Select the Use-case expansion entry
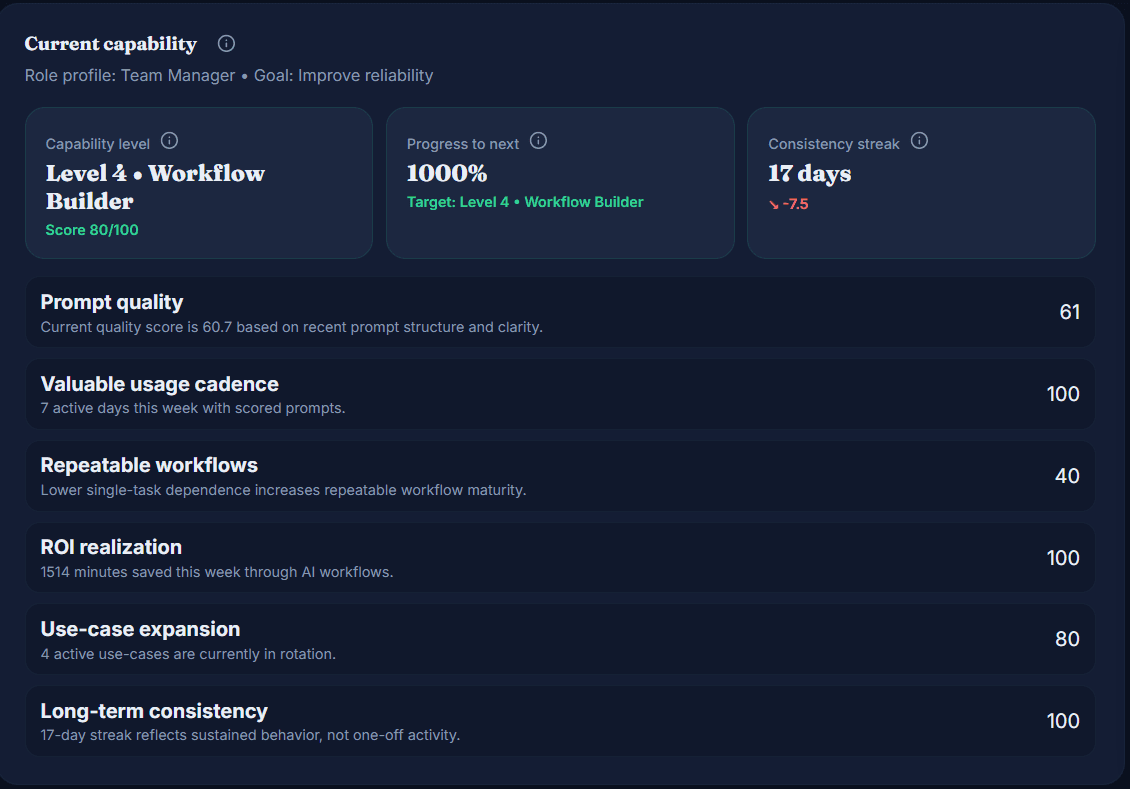1130x789 pixels. point(560,639)
